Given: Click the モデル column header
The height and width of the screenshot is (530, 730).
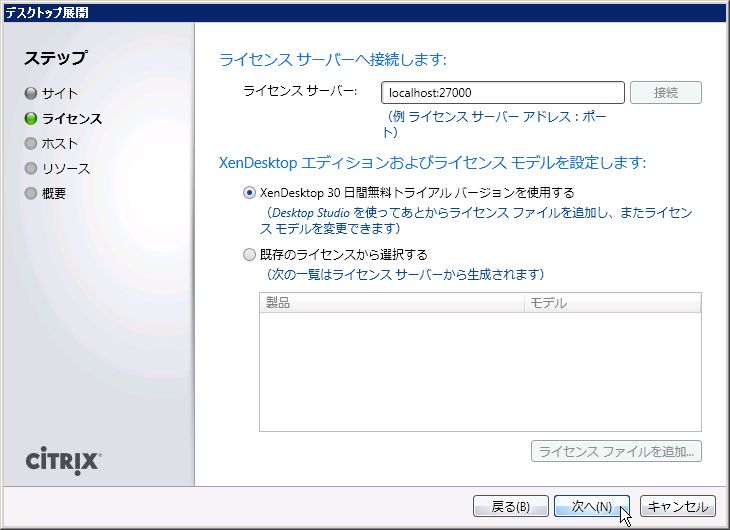Looking at the screenshot, I should pos(613,303).
